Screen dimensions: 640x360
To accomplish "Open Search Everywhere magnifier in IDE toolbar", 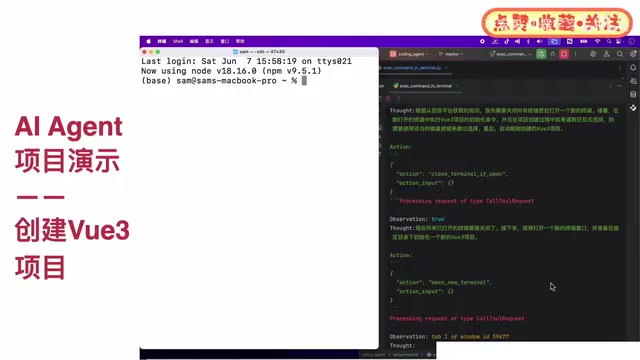I will pos(620,54).
